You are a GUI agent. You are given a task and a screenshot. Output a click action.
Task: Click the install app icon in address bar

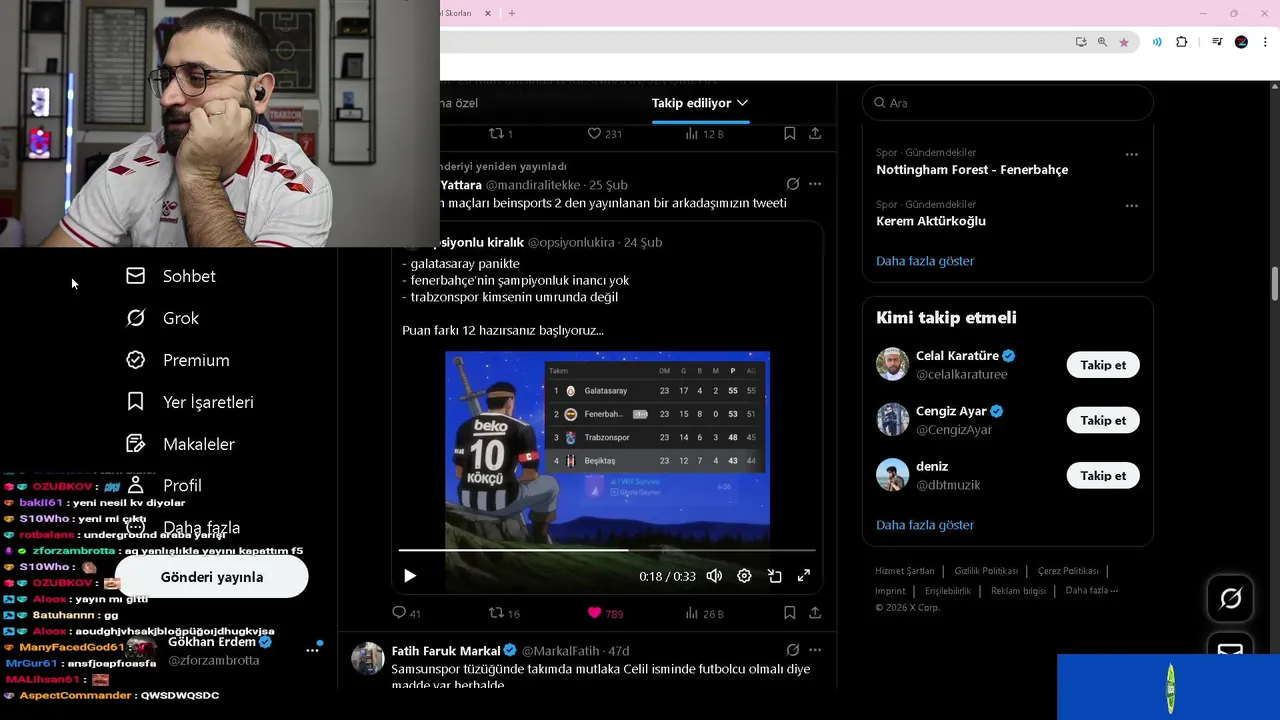1081,42
